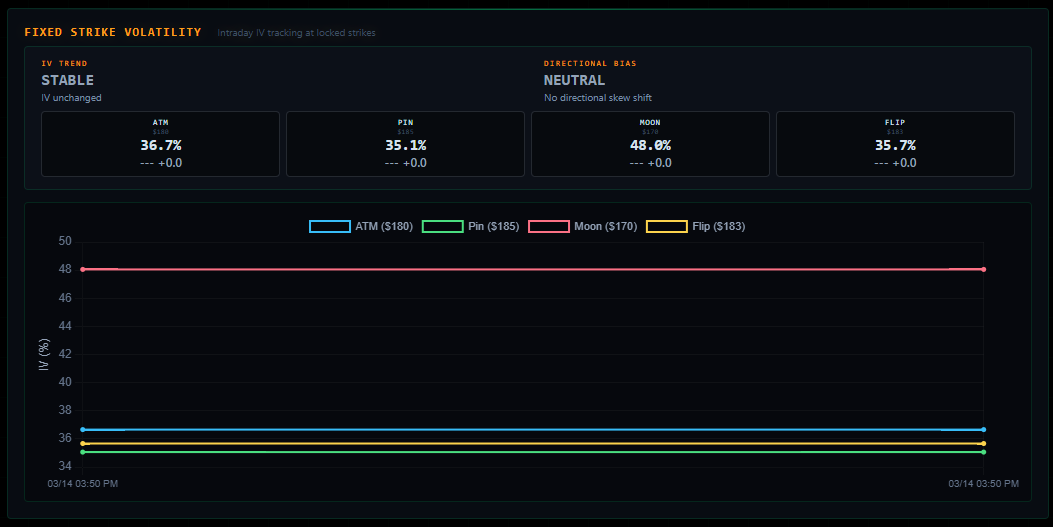Click the '48' y-axis tick label
The image size is (1053, 527).
point(65,270)
